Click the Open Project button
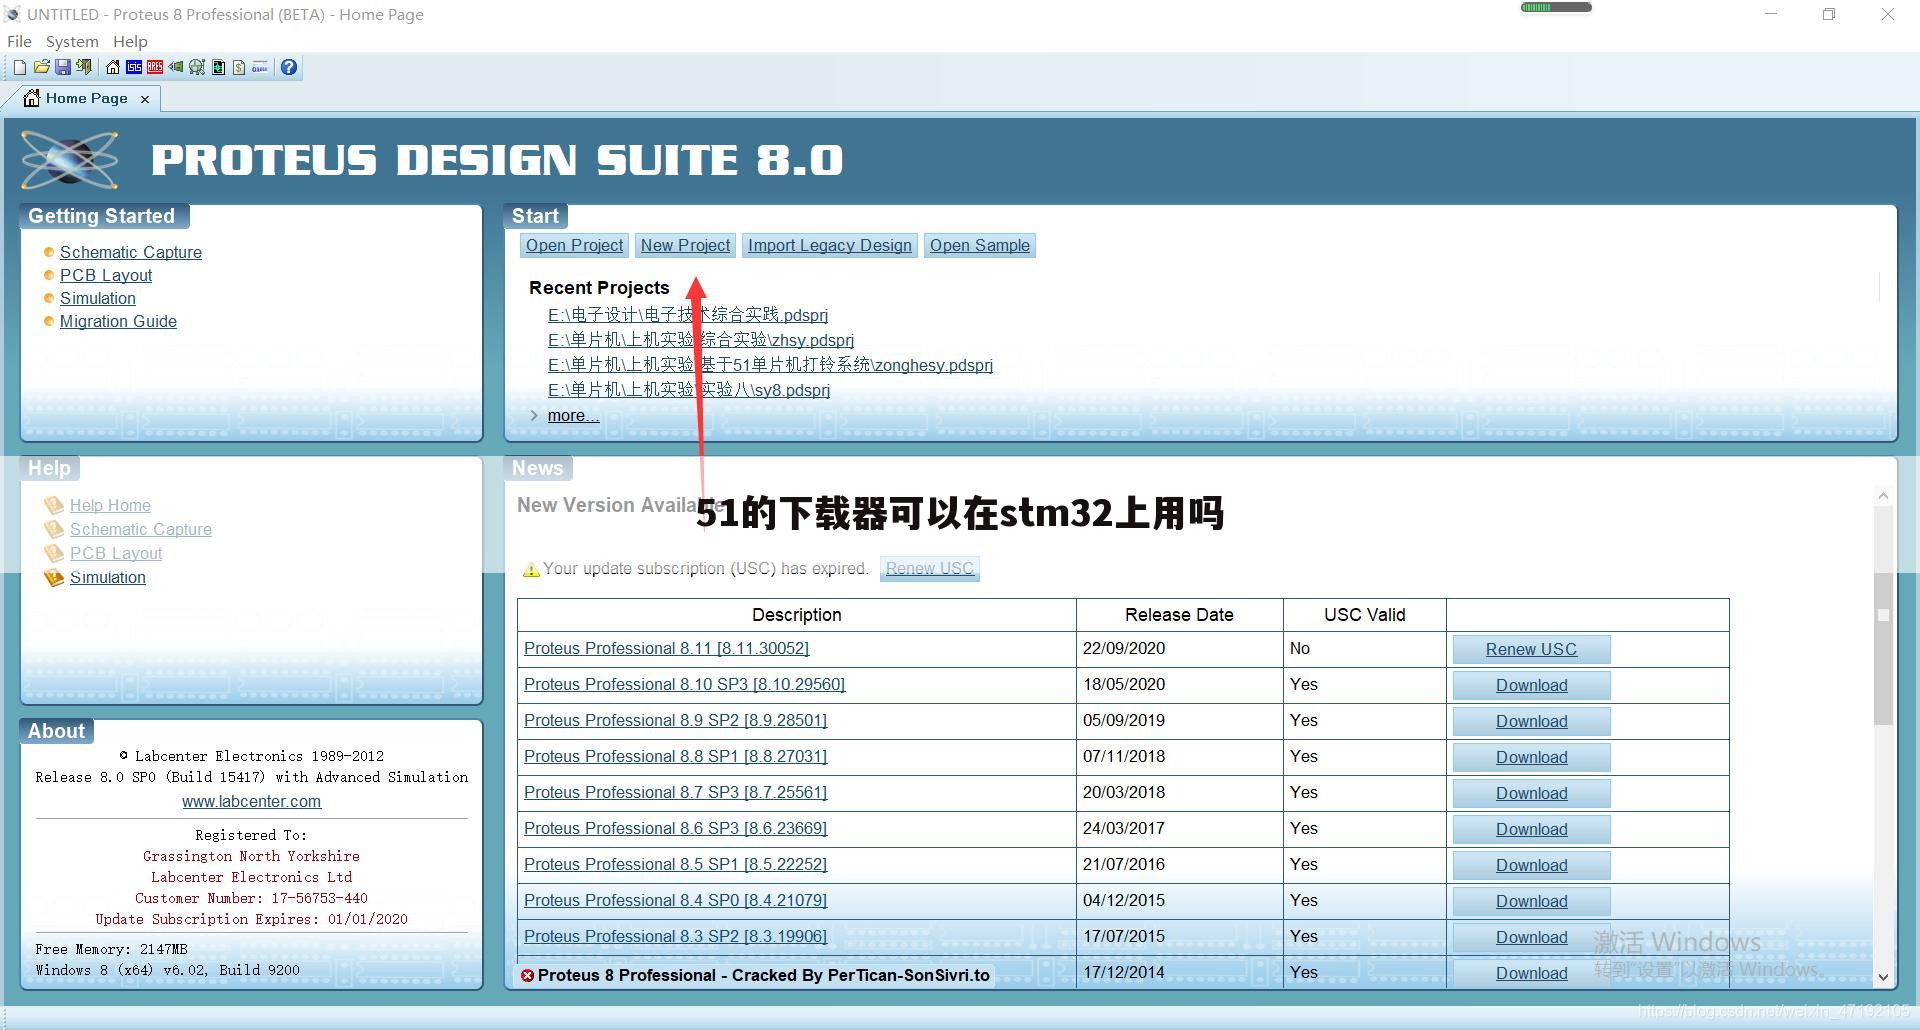Image resolution: width=1920 pixels, height=1030 pixels. 575,245
